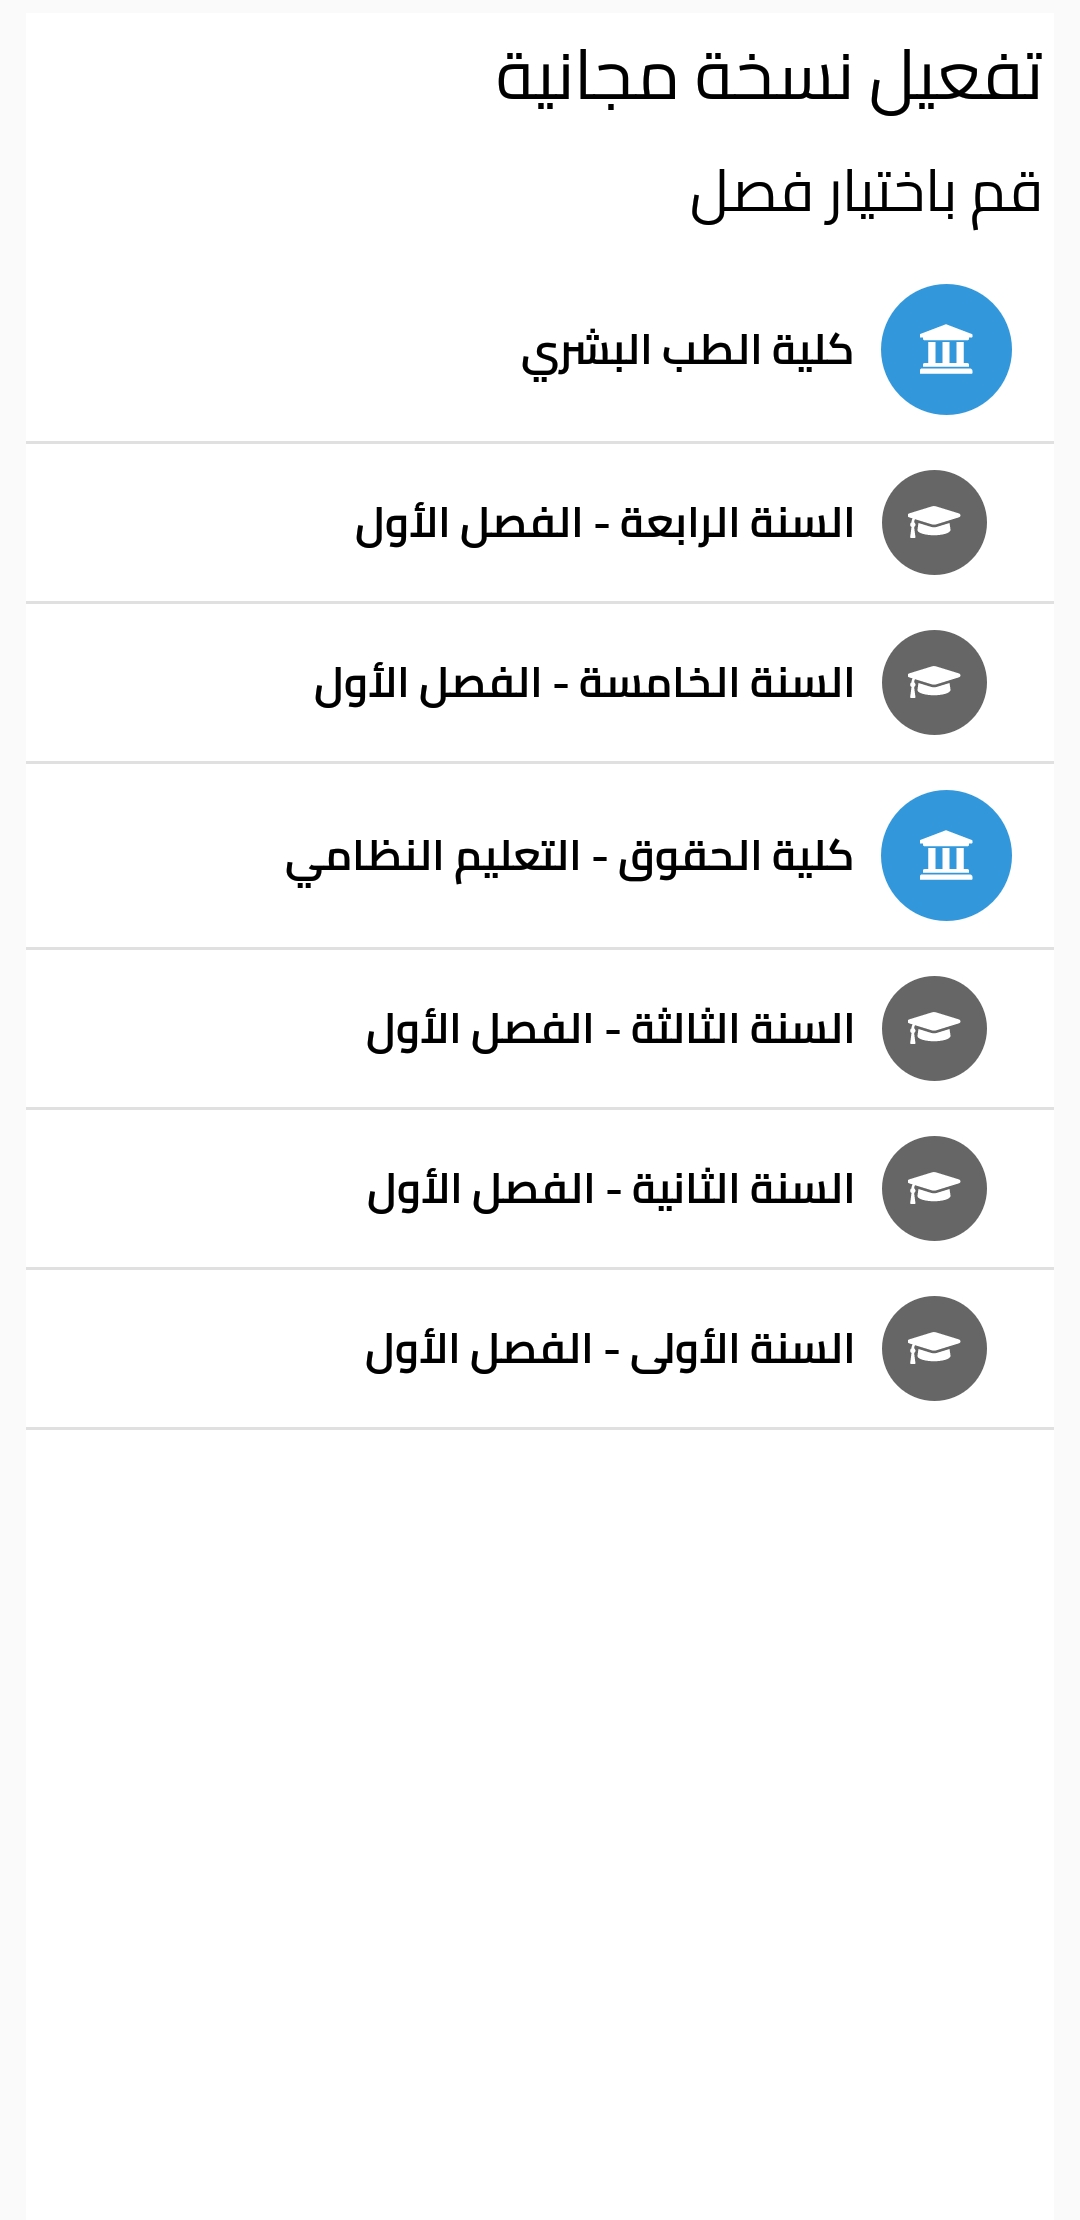Click graduation cap icon beside السنة الخامسة

(x=934, y=683)
